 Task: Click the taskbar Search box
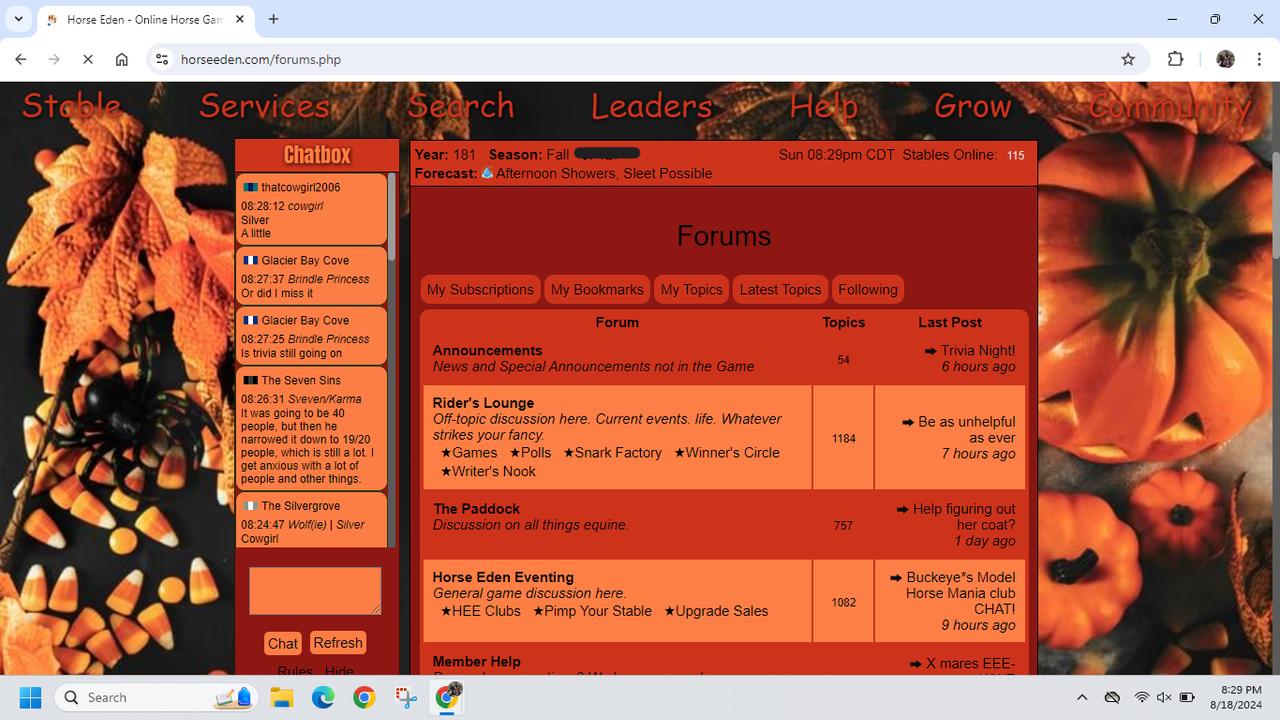click(x=157, y=697)
